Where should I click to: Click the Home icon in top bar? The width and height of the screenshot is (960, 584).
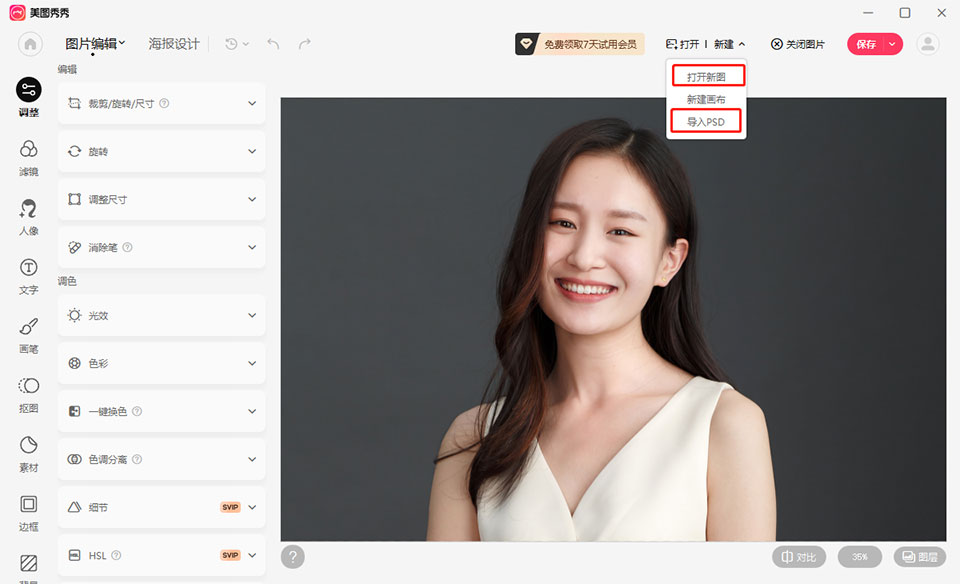click(31, 44)
